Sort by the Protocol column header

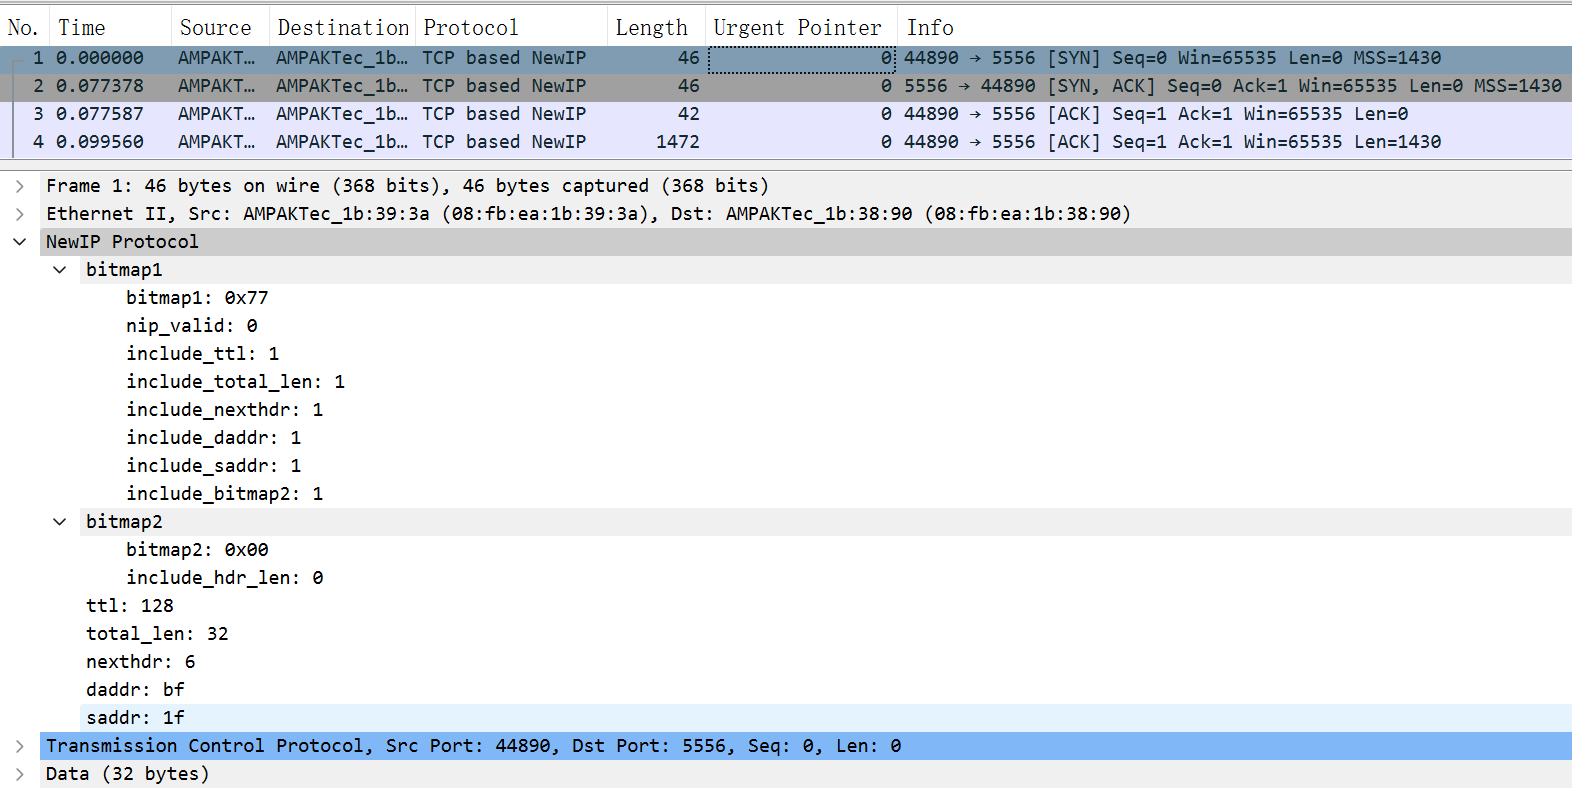(471, 28)
